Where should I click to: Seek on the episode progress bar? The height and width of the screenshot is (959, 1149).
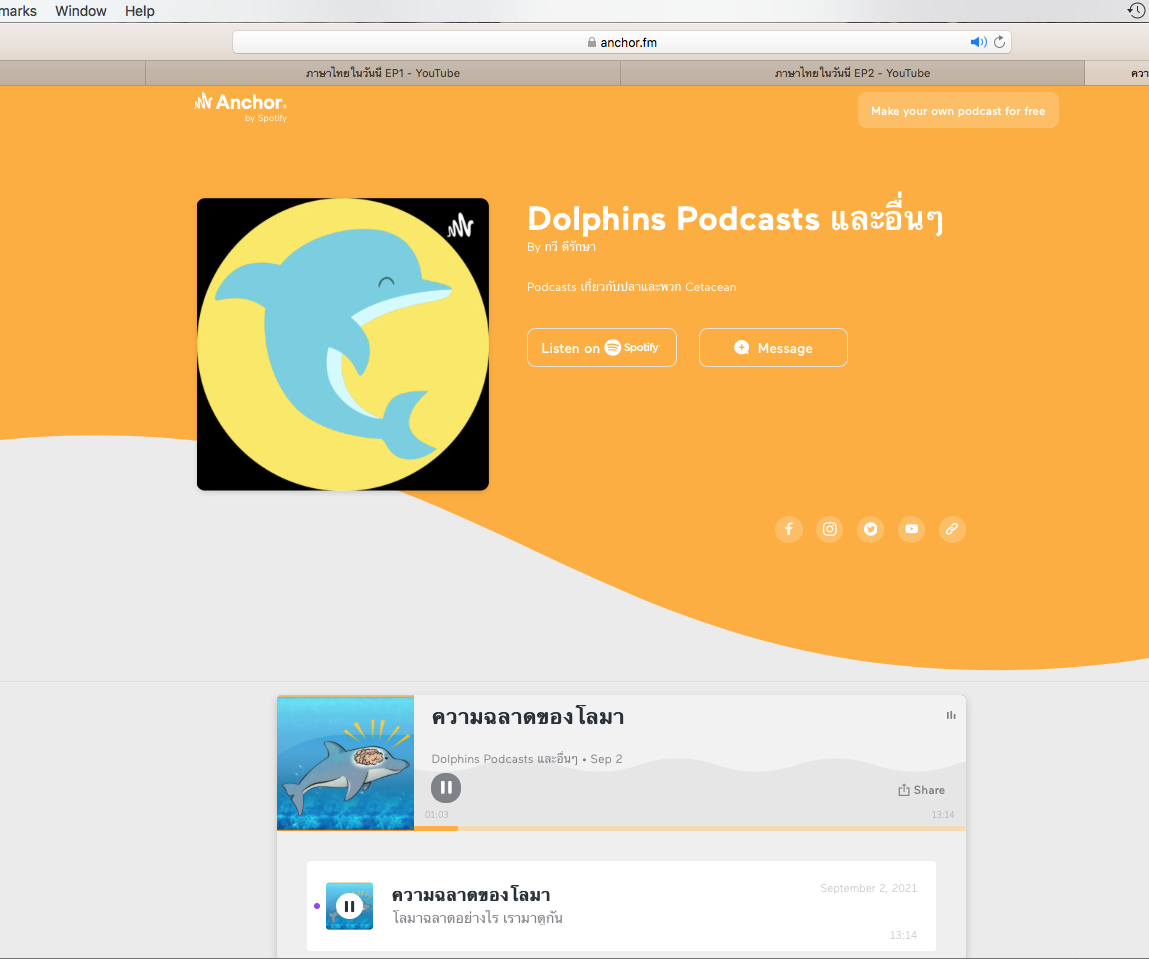point(690,828)
